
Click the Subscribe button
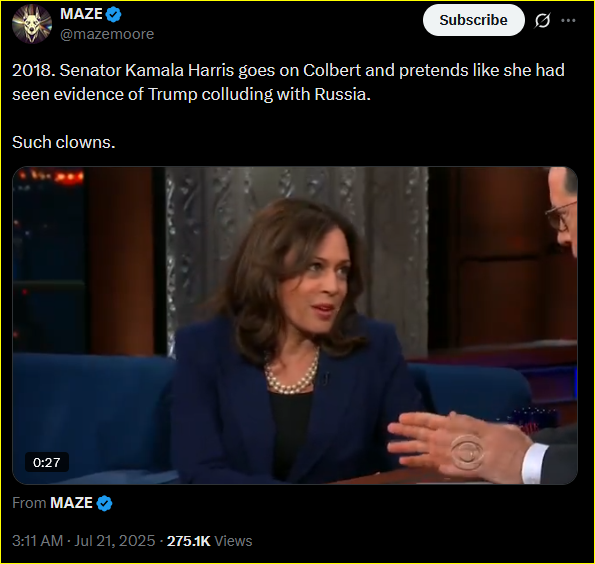pyautogui.click(x=474, y=20)
